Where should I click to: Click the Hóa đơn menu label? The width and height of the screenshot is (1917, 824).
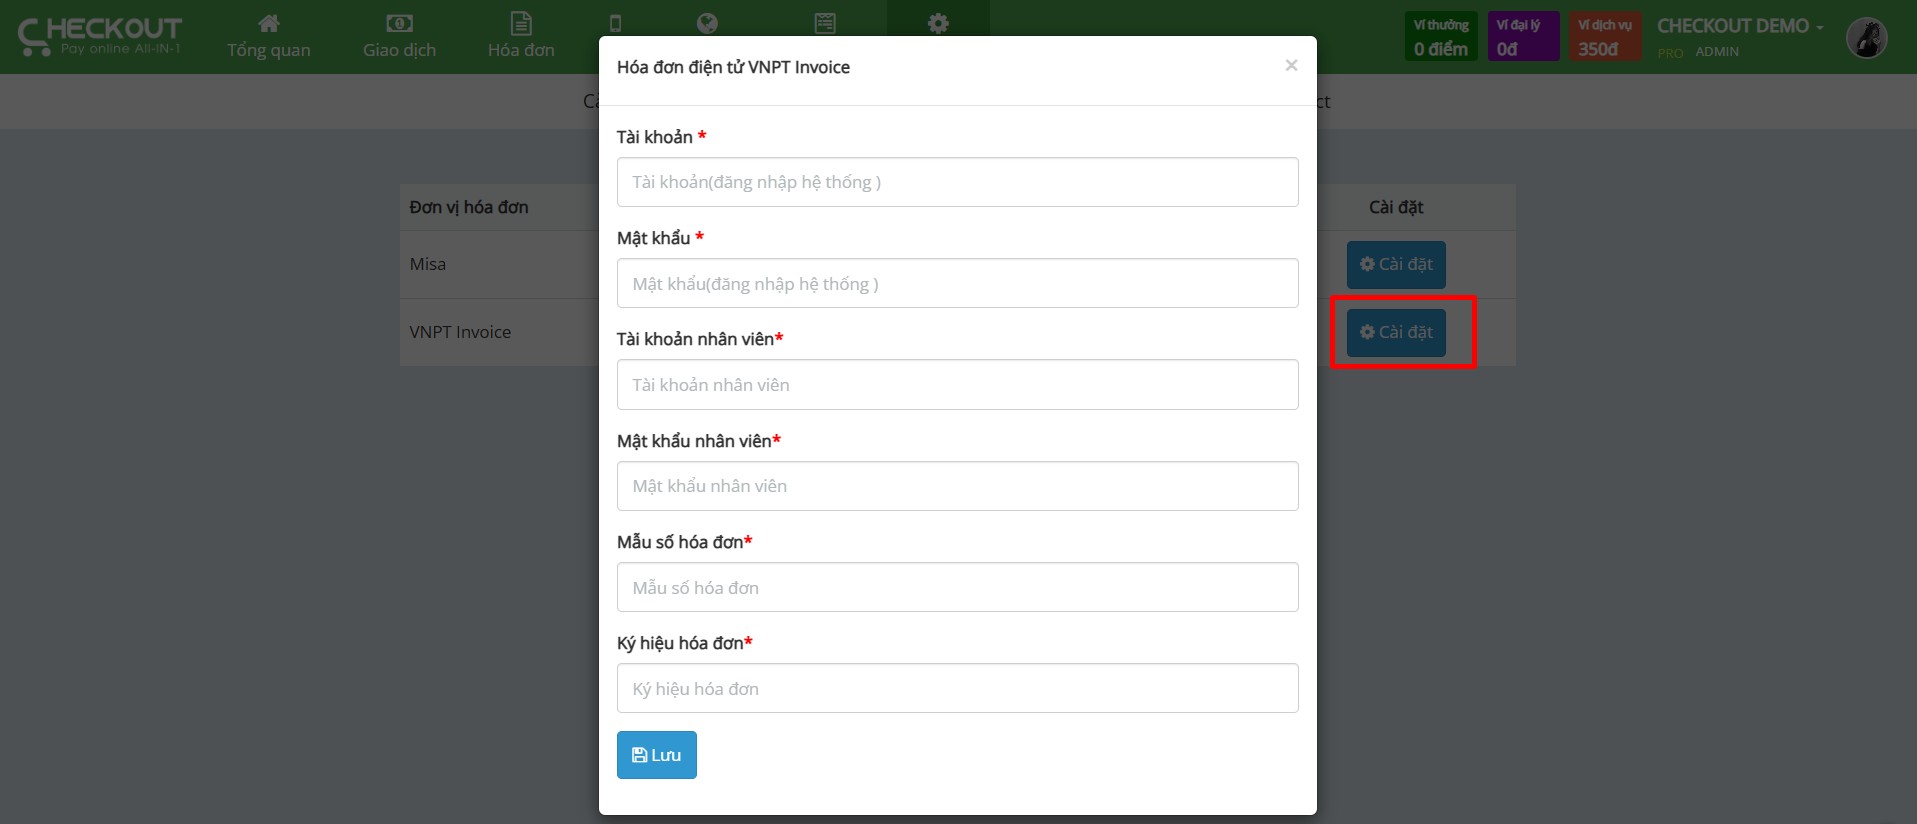(x=521, y=50)
